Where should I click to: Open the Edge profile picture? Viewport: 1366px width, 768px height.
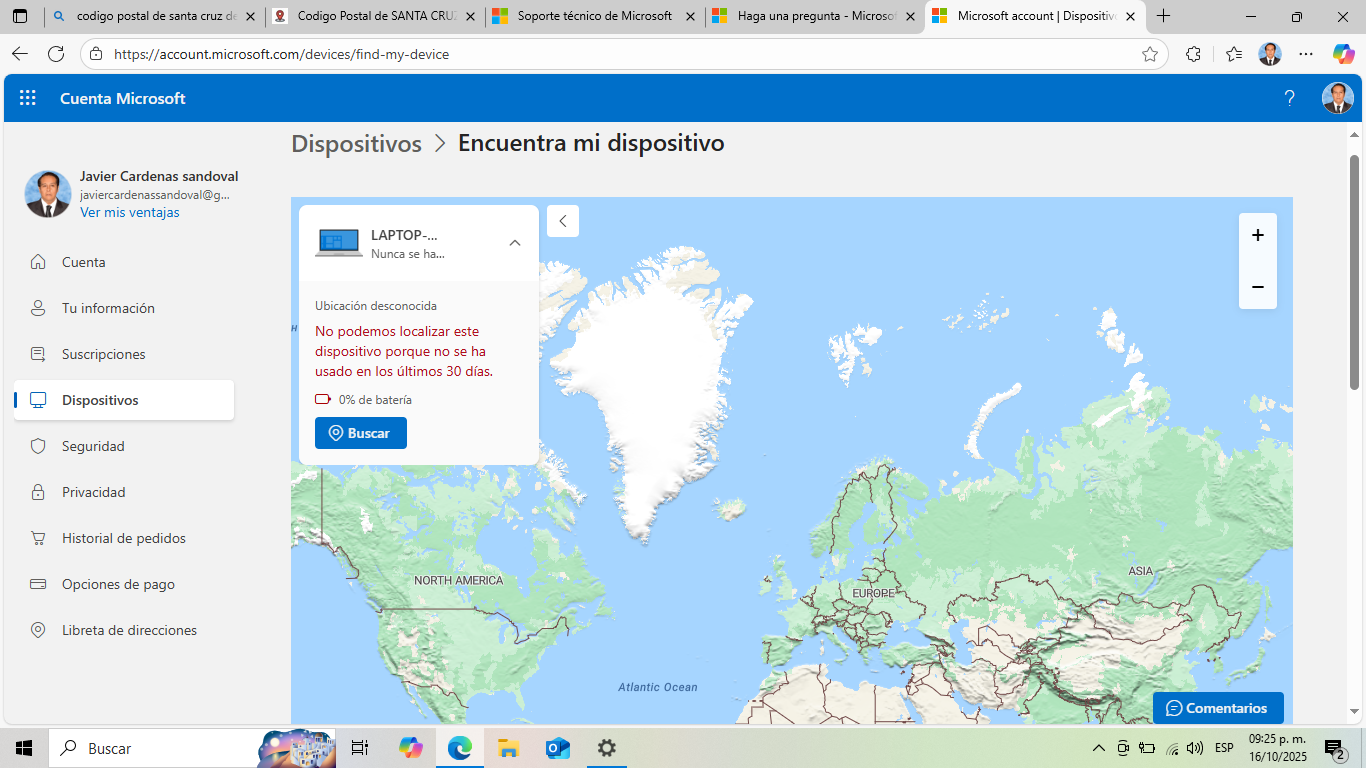[1270, 54]
